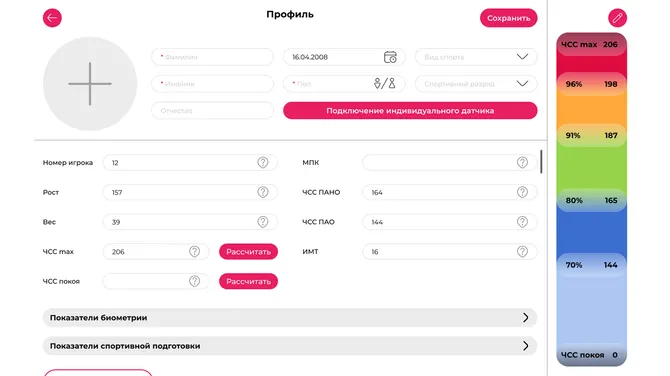The height and width of the screenshot is (376, 670).
Task: Click the avatar photo placeholder
Action: click(x=90, y=84)
